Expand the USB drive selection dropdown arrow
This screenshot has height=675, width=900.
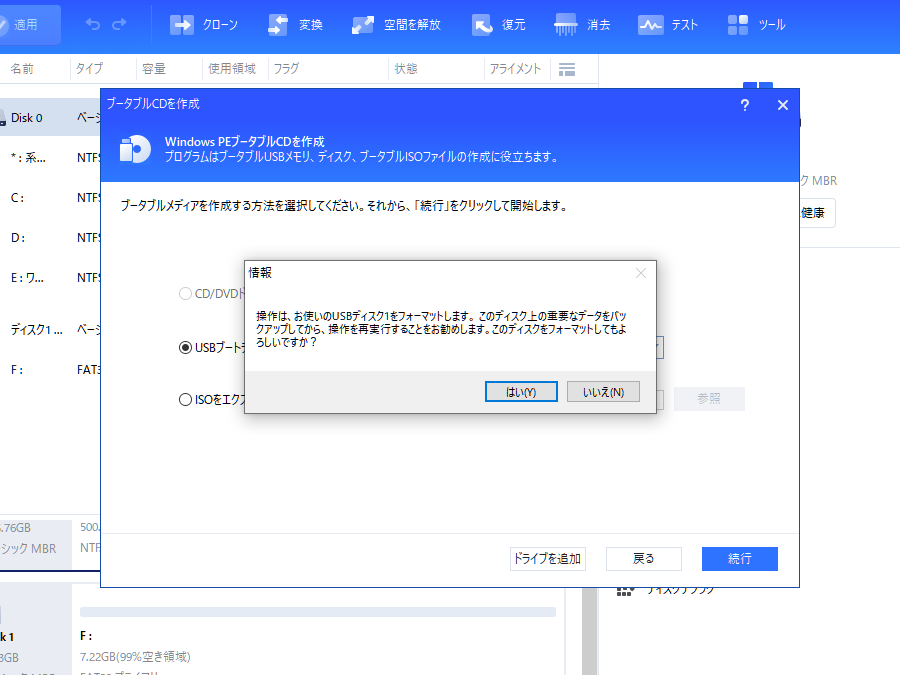660,346
